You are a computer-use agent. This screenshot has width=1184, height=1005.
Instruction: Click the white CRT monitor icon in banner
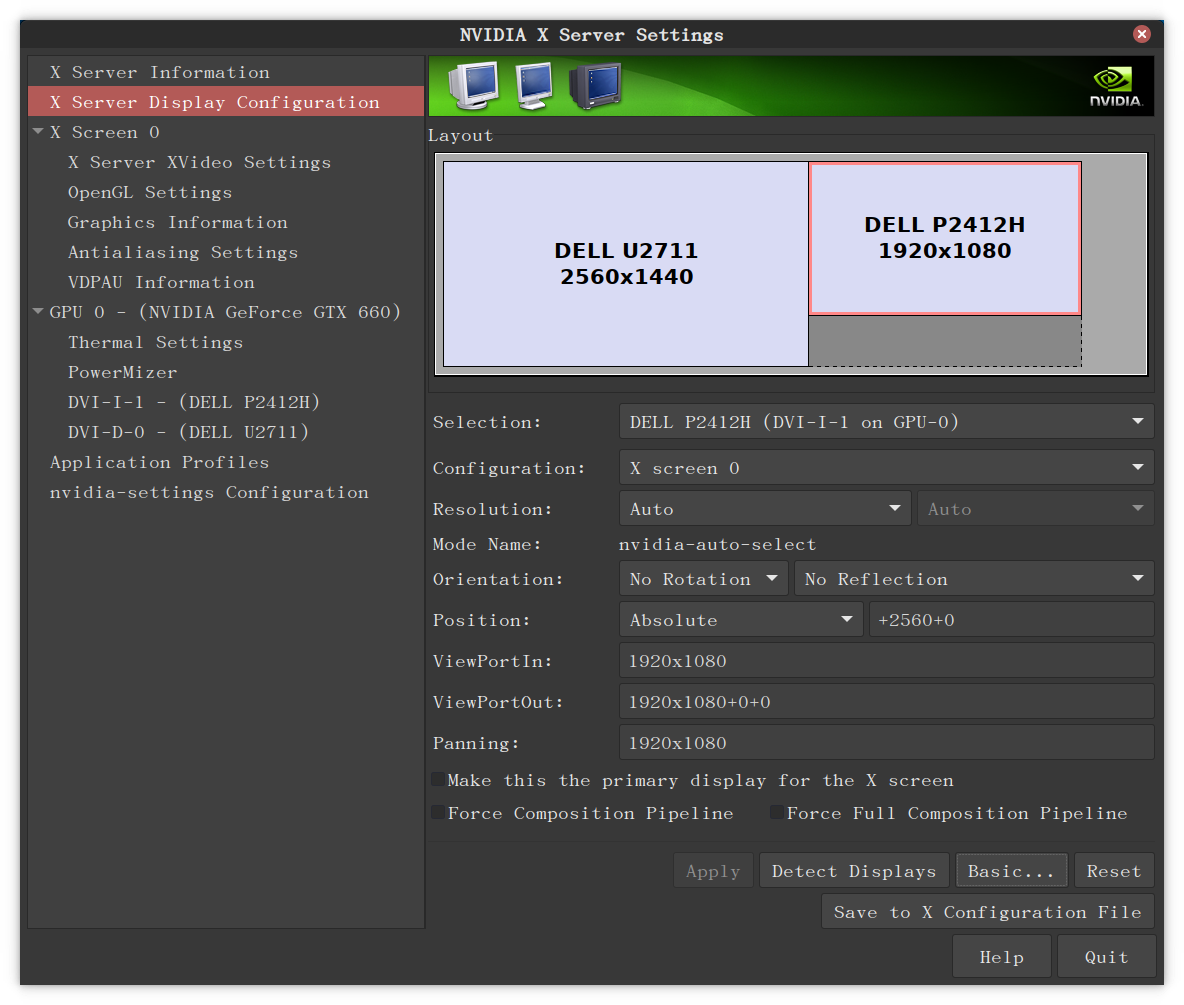pos(473,85)
